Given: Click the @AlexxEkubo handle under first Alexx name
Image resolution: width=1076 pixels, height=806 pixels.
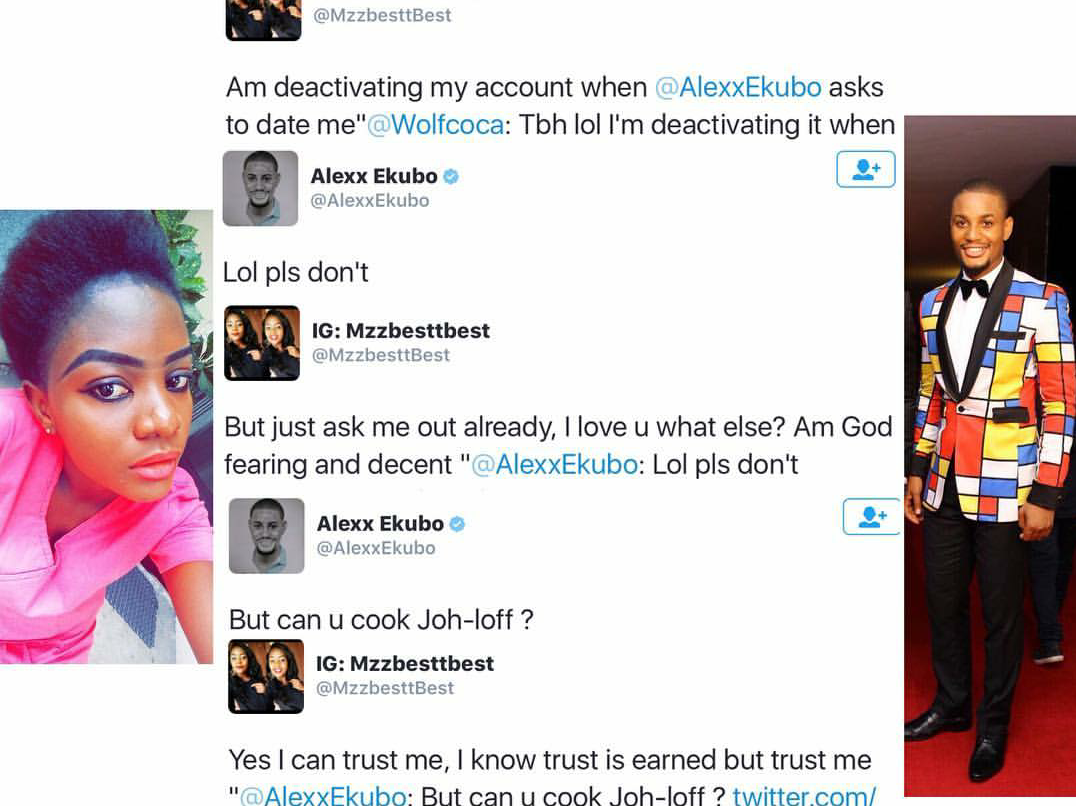Looking at the screenshot, I should point(370,200).
